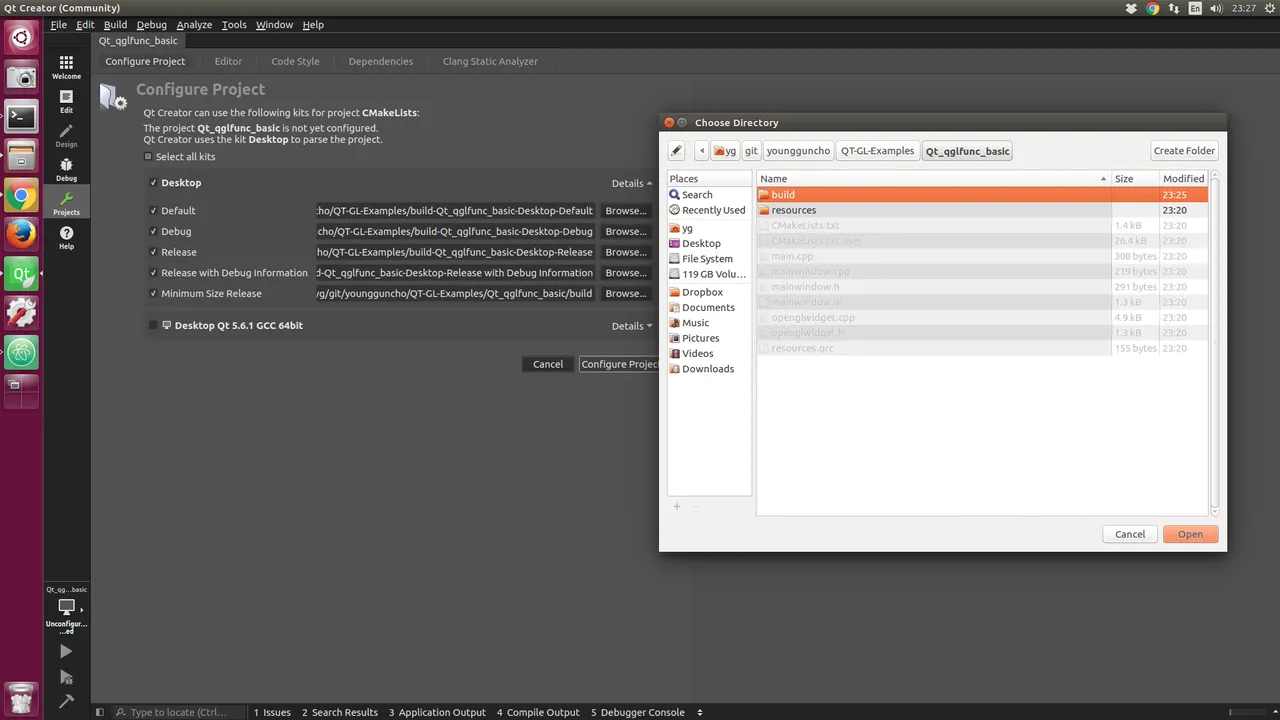This screenshot has width=1280, height=720.
Task: Switch to the Code Style tab
Action: coord(295,61)
